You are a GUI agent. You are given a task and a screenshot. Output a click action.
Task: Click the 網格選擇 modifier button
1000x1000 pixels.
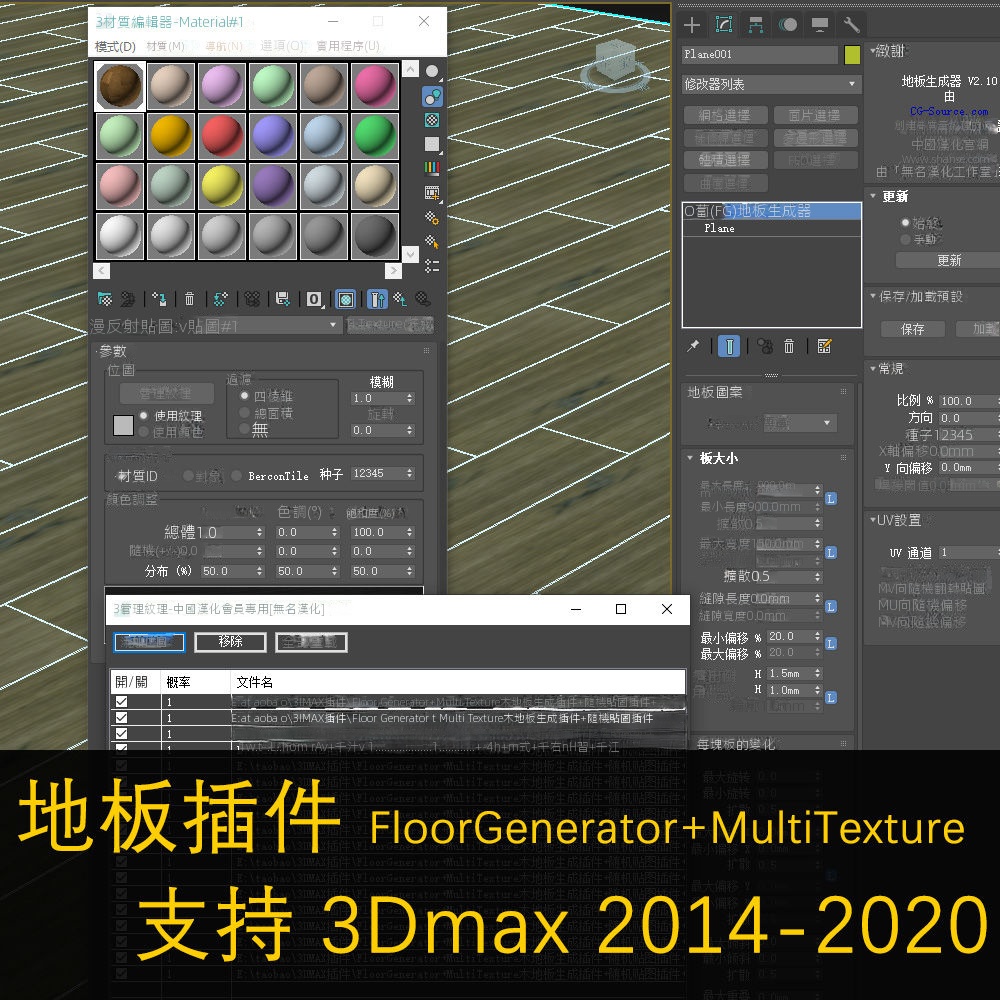[724, 115]
